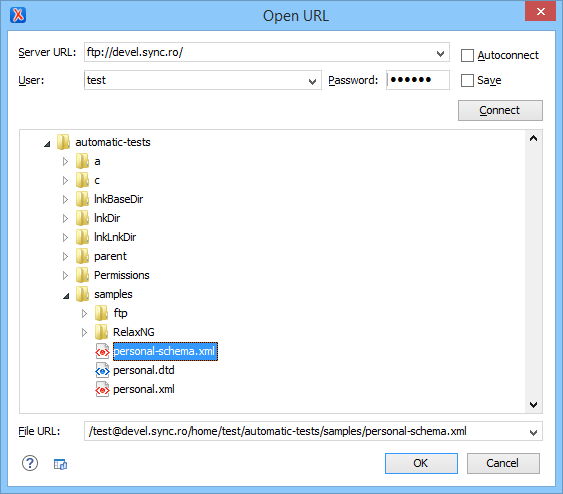The image size is (563, 494).
Task: Open the User dropdown arrow
Action: click(x=312, y=81)
